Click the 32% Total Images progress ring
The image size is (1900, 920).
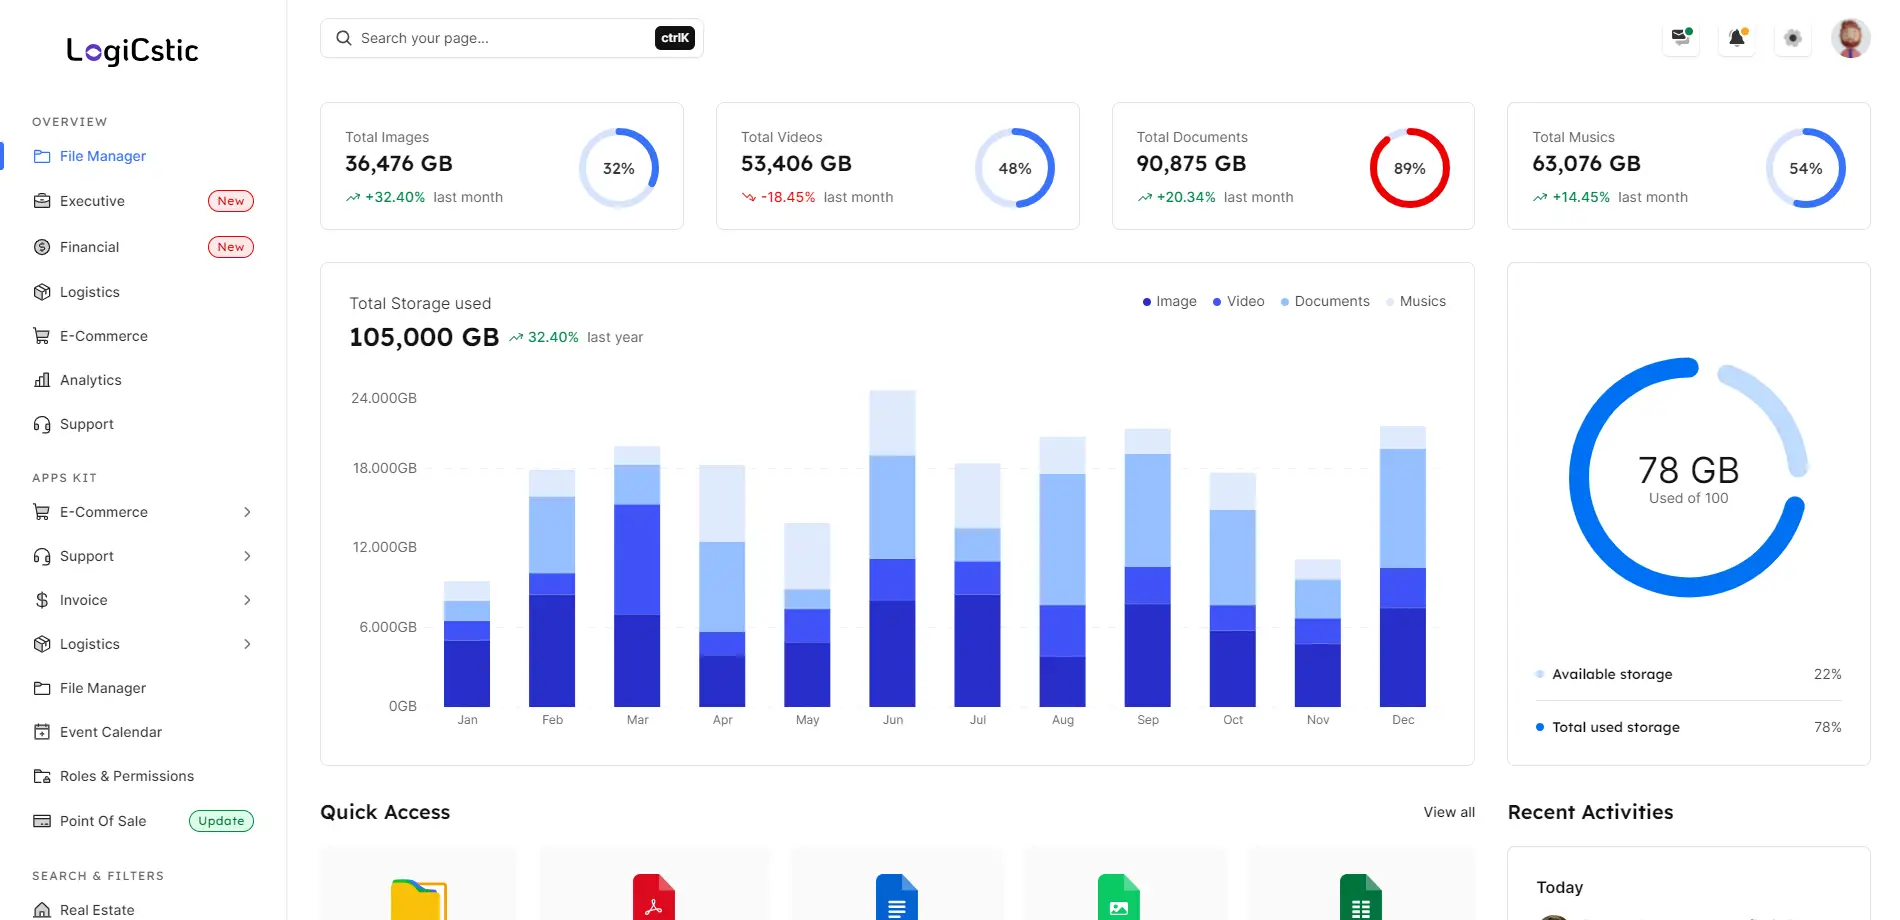[x=619, y=168]
